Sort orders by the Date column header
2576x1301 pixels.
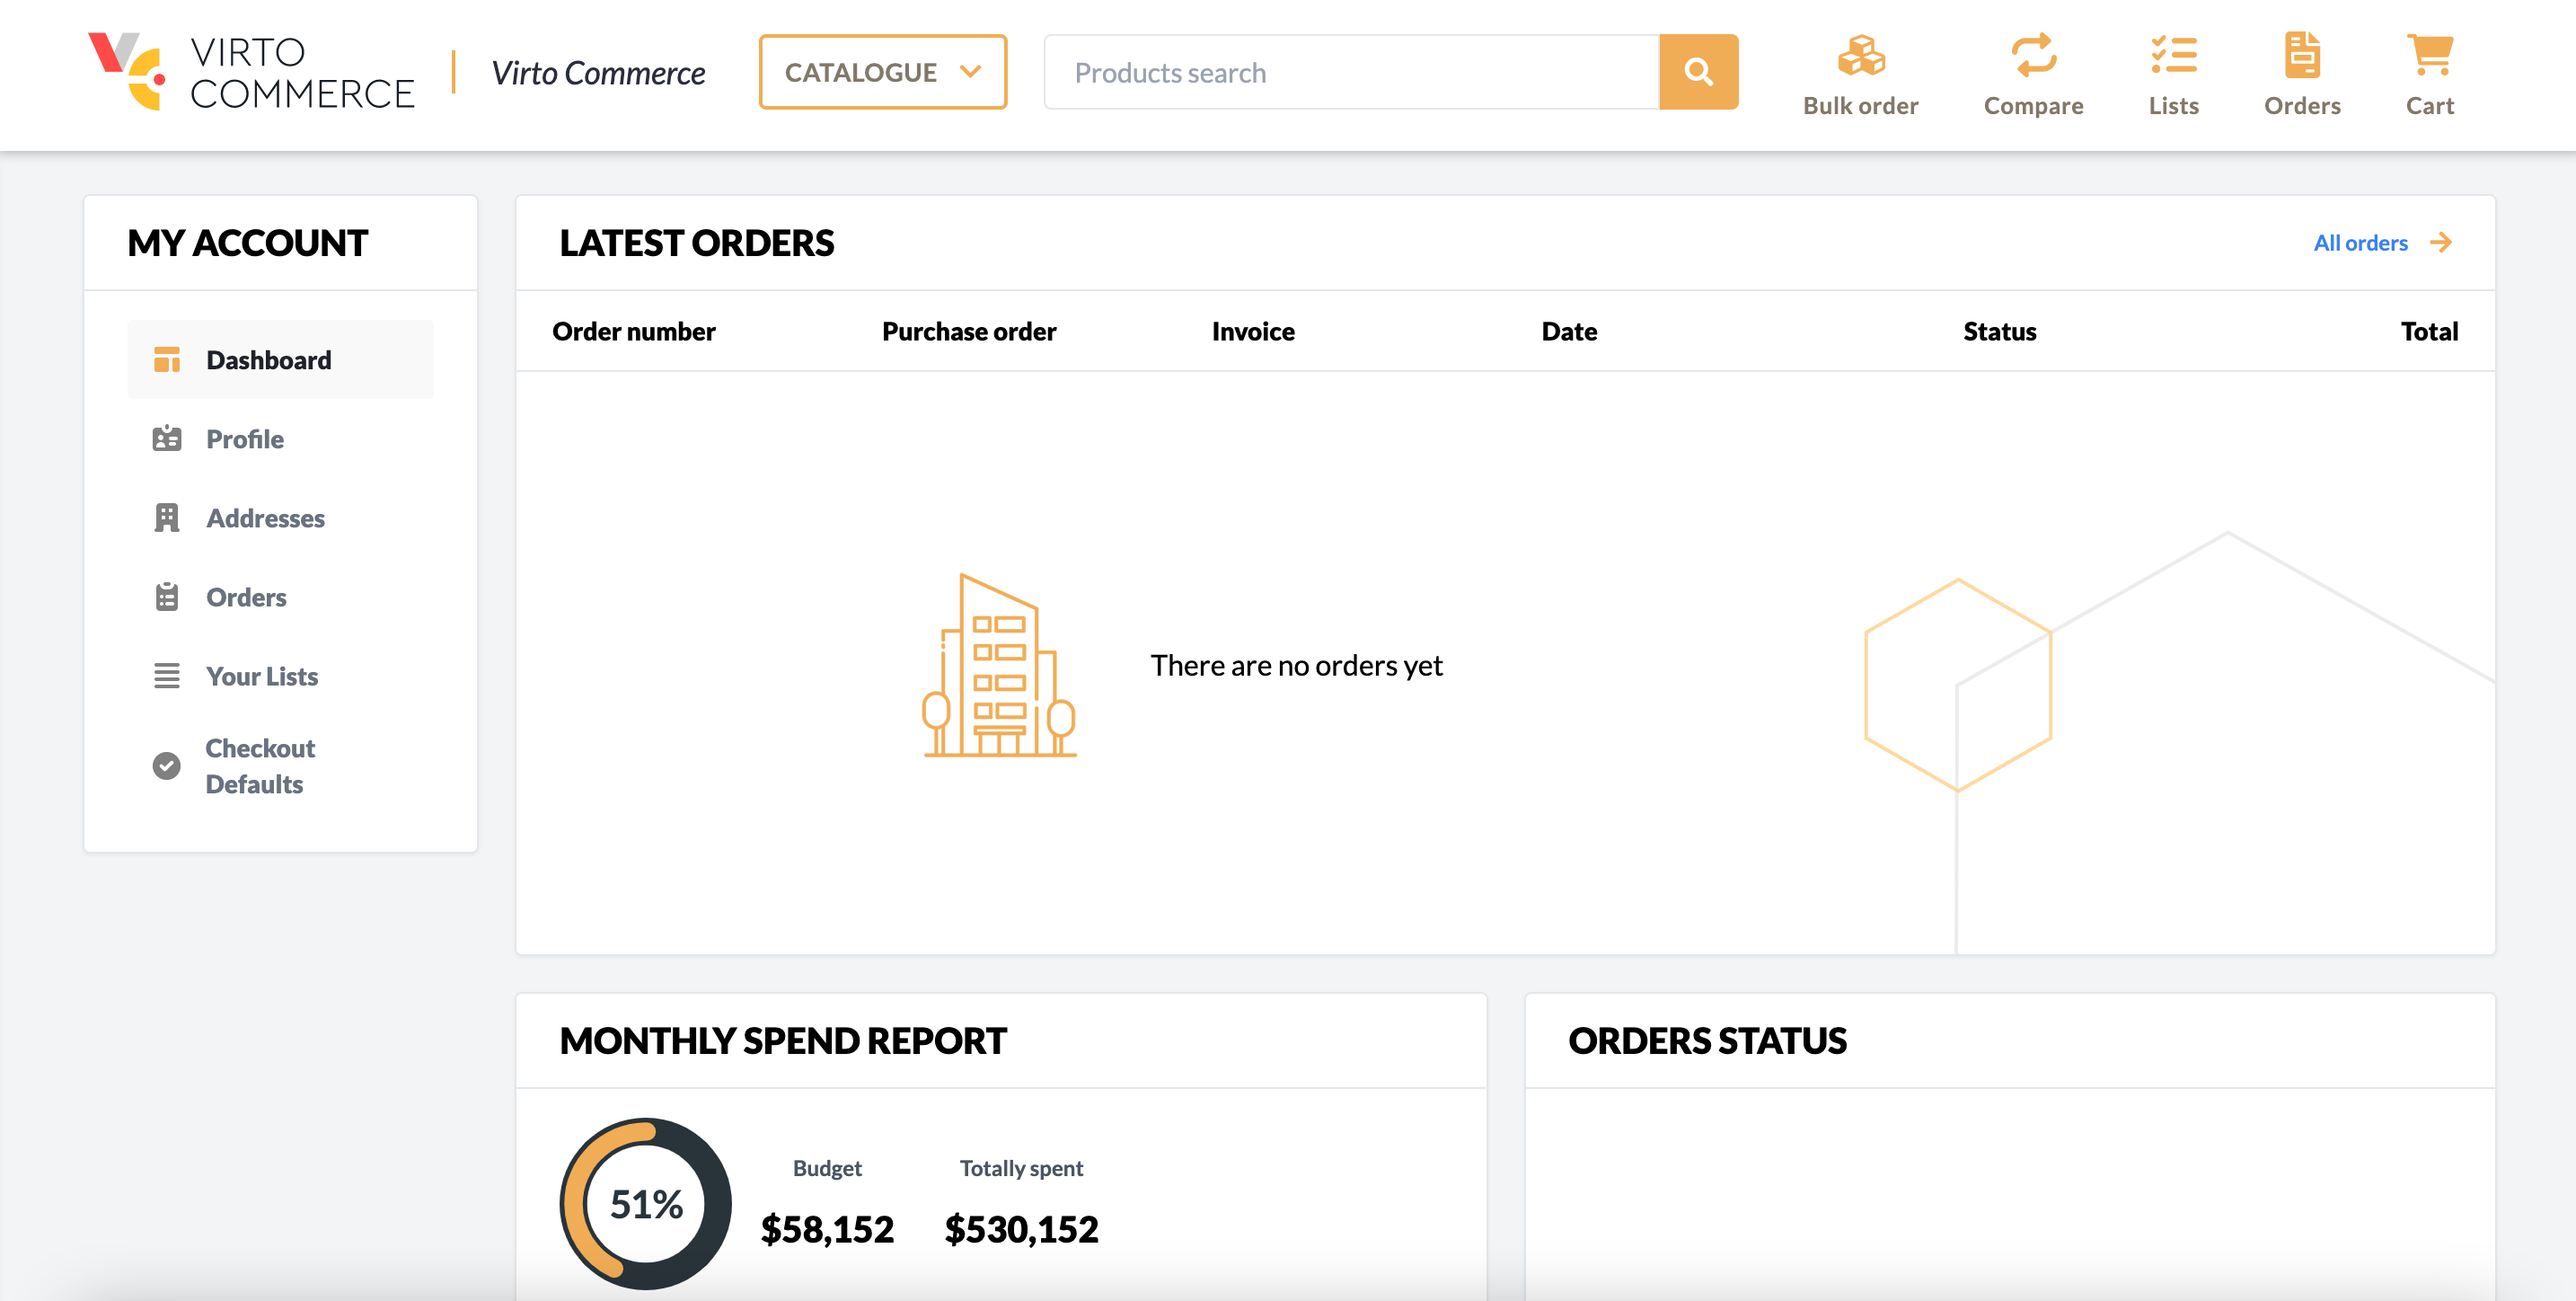pos(1568,331)
